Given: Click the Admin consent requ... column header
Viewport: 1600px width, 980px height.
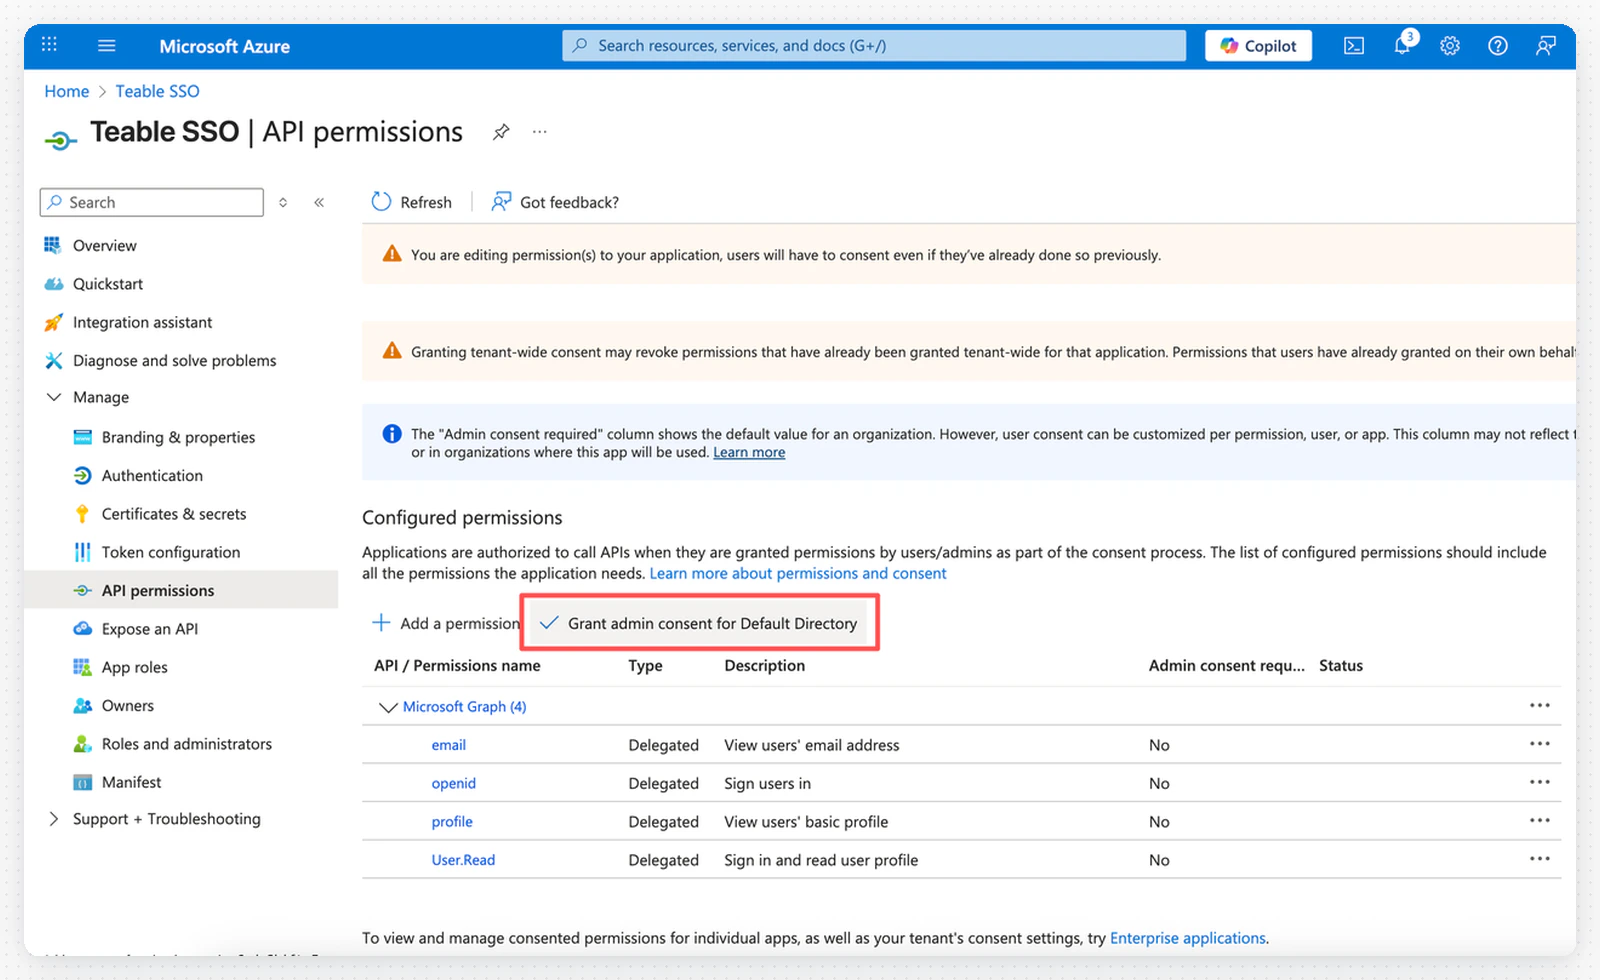Looking at the screenshot, I should tap(1227, 665).
